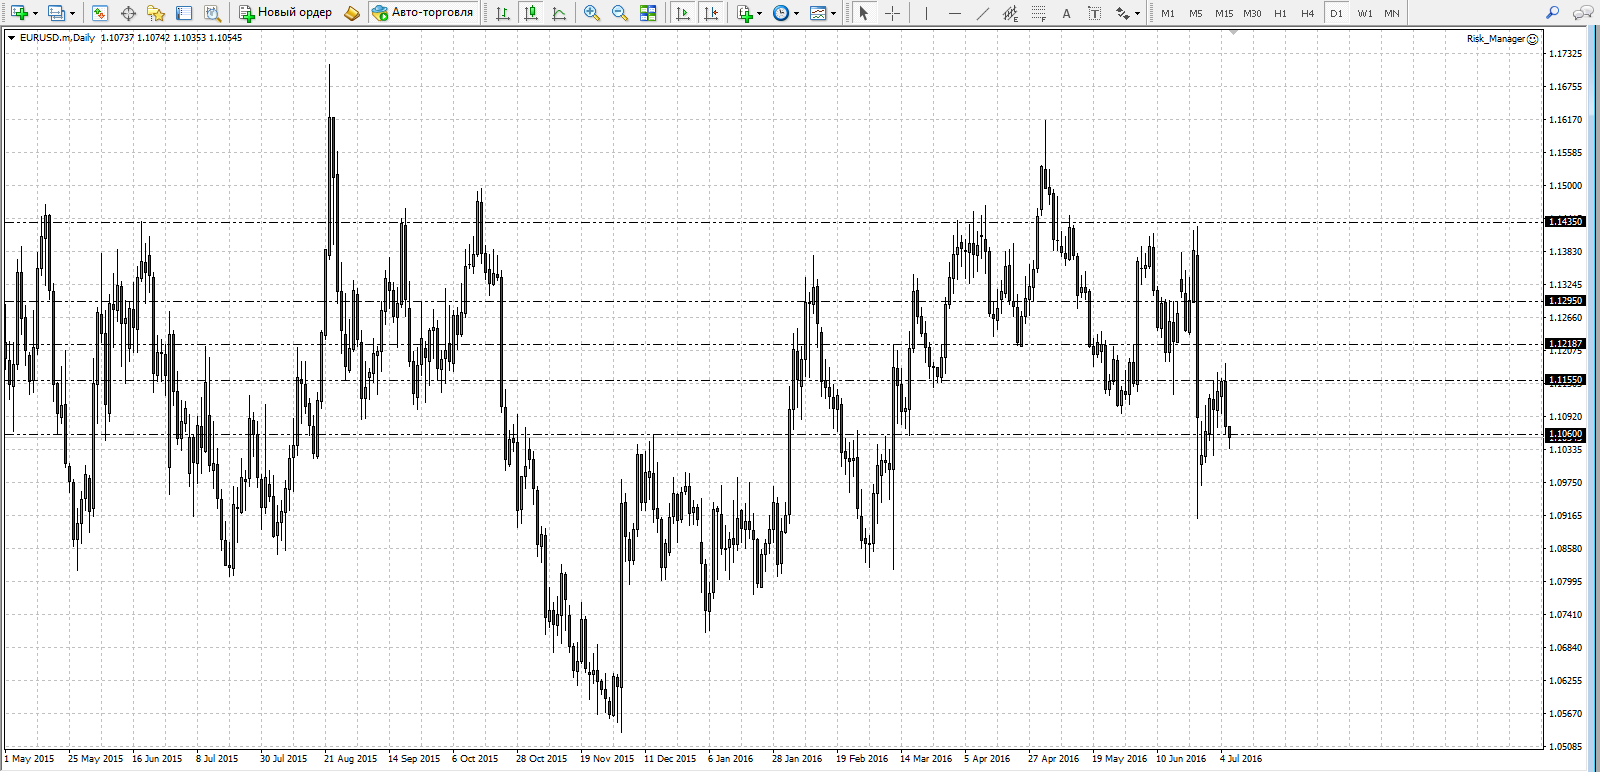Screen dimensions: 1600x772
Task: Select the trendline drawing tool
Action: (x=983, y=13)
